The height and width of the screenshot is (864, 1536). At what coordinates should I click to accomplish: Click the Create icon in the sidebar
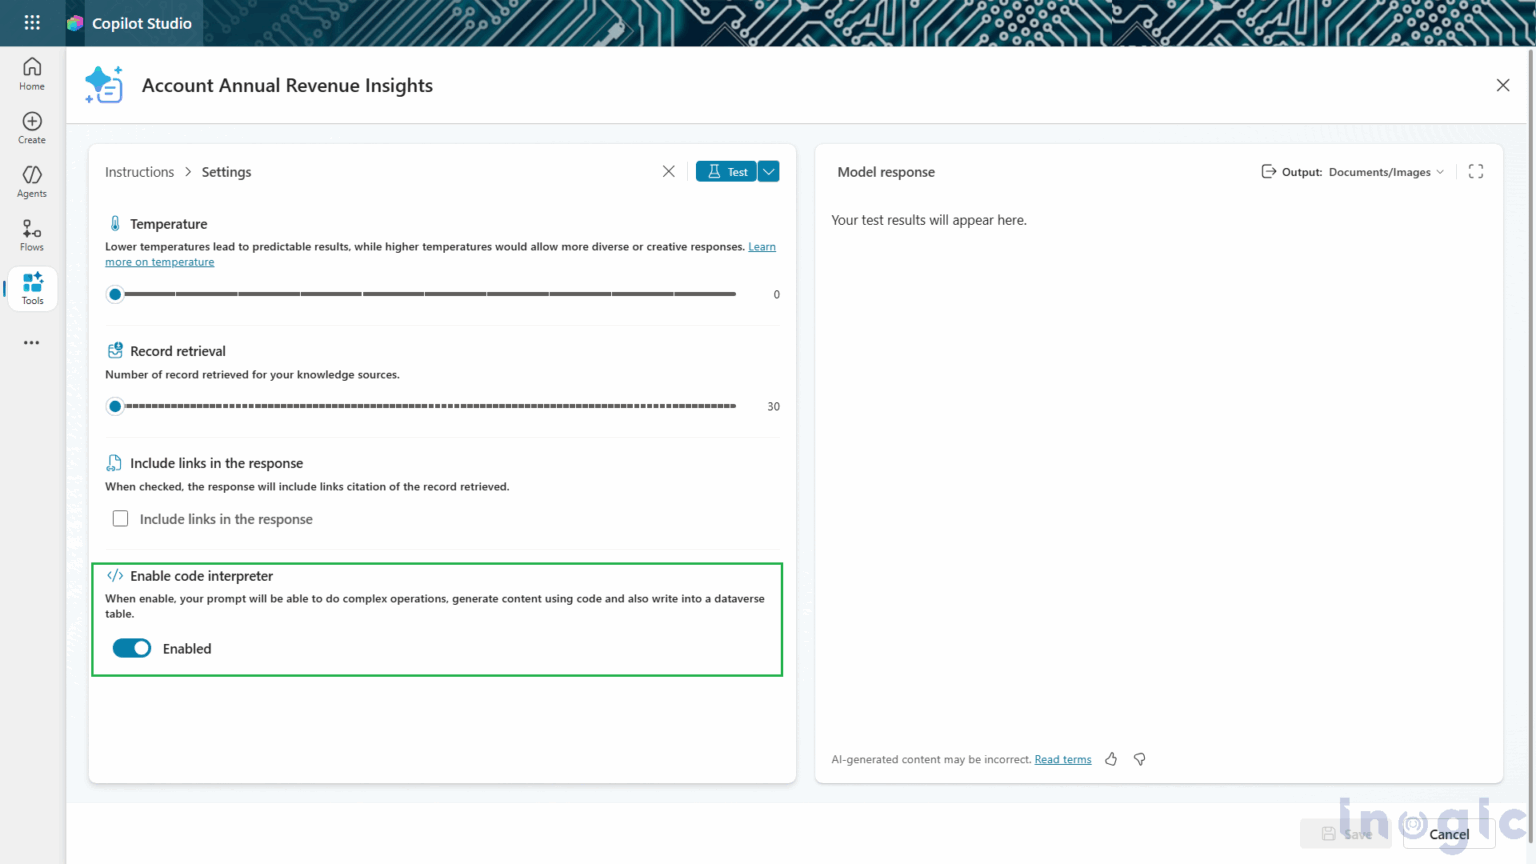(x=31, y=124)
